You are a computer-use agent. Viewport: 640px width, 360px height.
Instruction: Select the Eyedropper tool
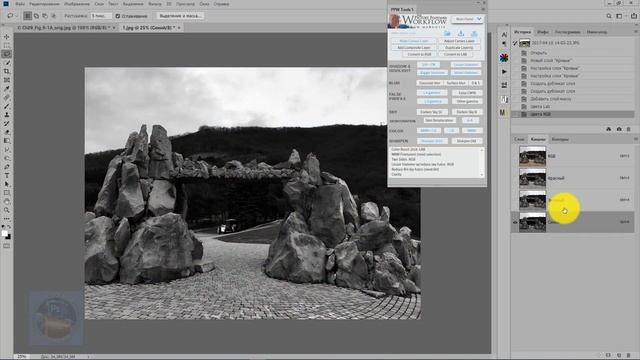click(7, 89)
